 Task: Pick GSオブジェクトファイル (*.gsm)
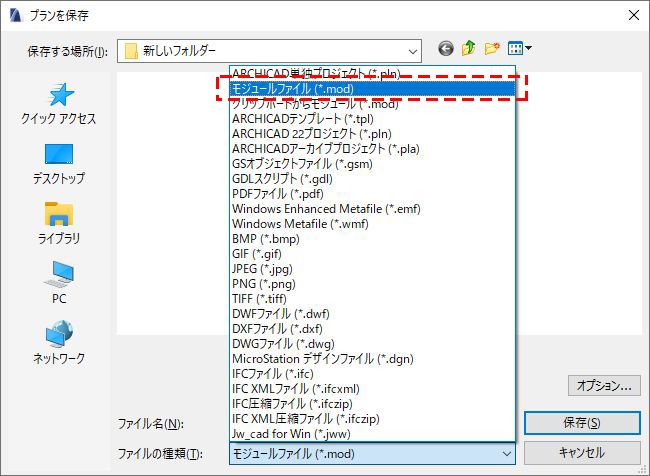pos(372,163)
